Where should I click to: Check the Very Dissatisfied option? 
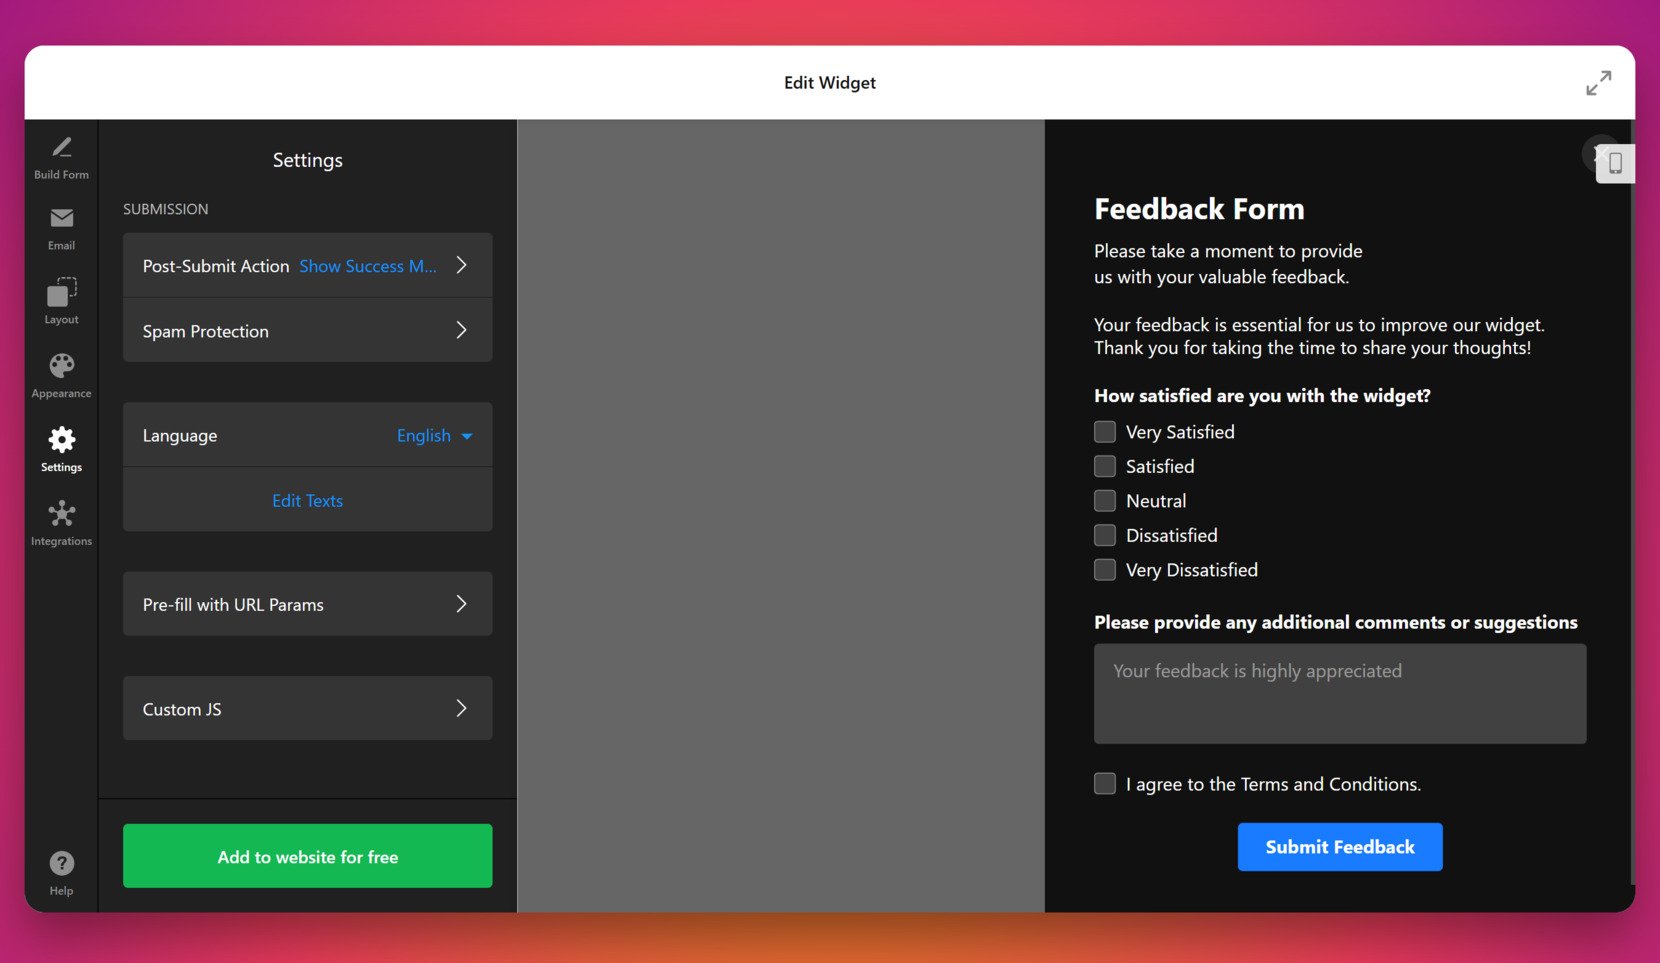click(x=1105, y=570)
